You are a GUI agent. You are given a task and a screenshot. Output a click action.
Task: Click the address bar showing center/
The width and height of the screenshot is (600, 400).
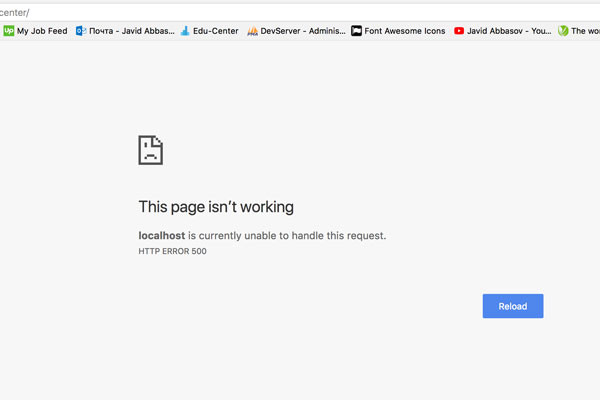300,13
